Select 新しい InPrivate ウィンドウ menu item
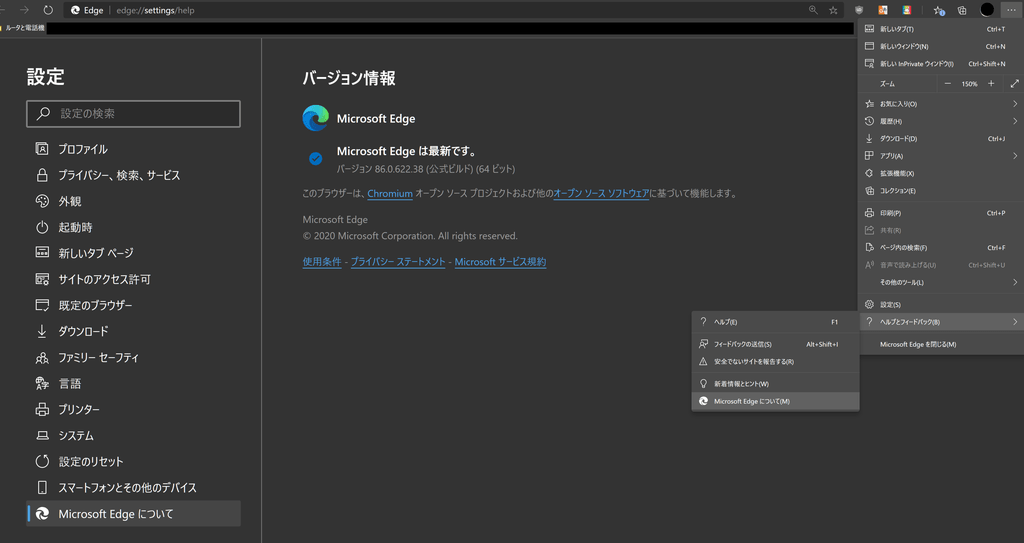This screenshot has height=543, width=1024. 940,64
